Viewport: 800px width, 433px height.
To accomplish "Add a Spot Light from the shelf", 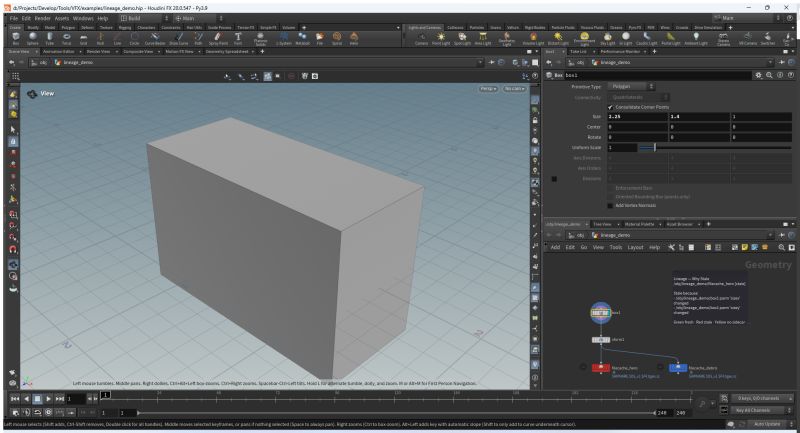I will pyautogui.click(x=462, y=38).
